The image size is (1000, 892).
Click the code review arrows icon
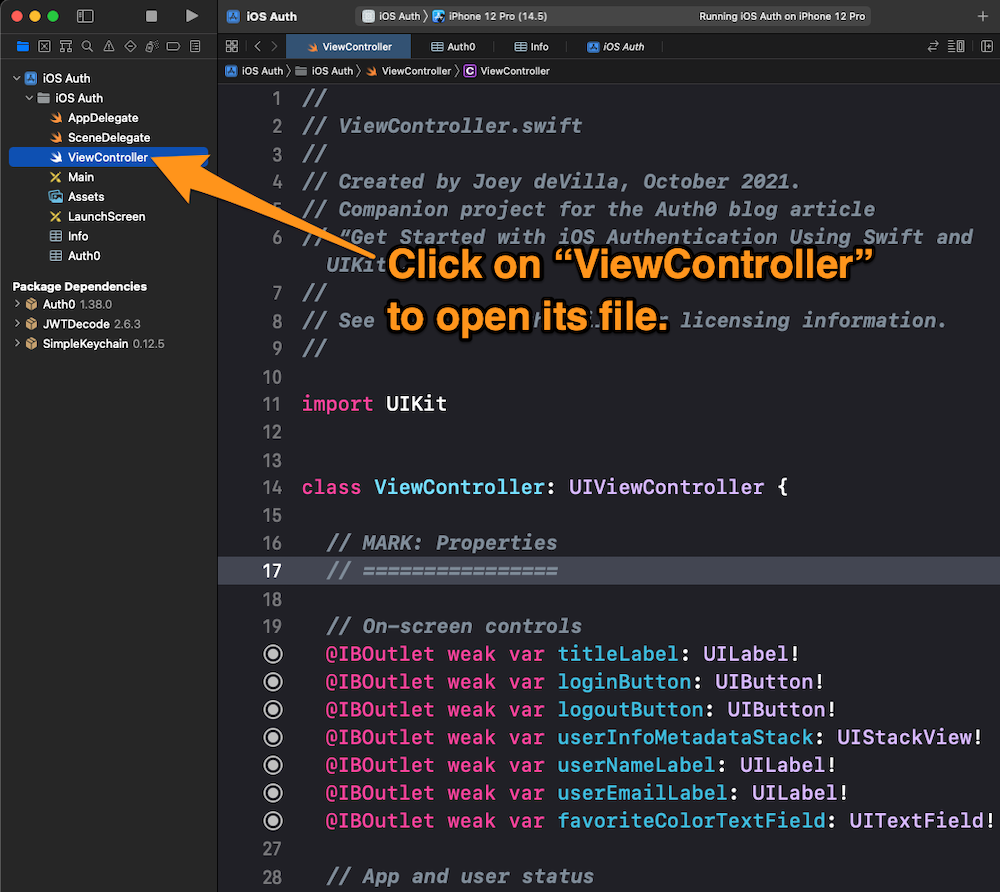(932, 46)
